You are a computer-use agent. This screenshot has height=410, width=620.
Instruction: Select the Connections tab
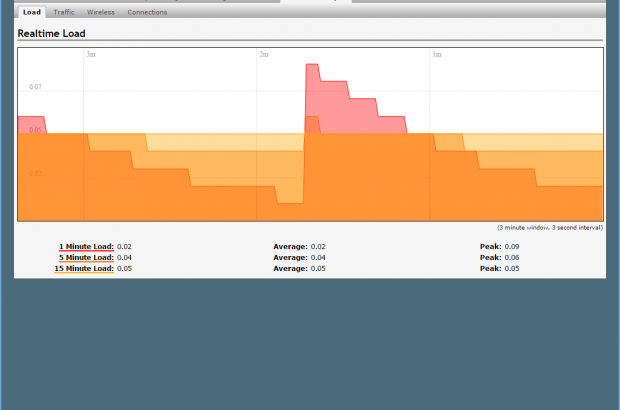[x=147, y=12]
